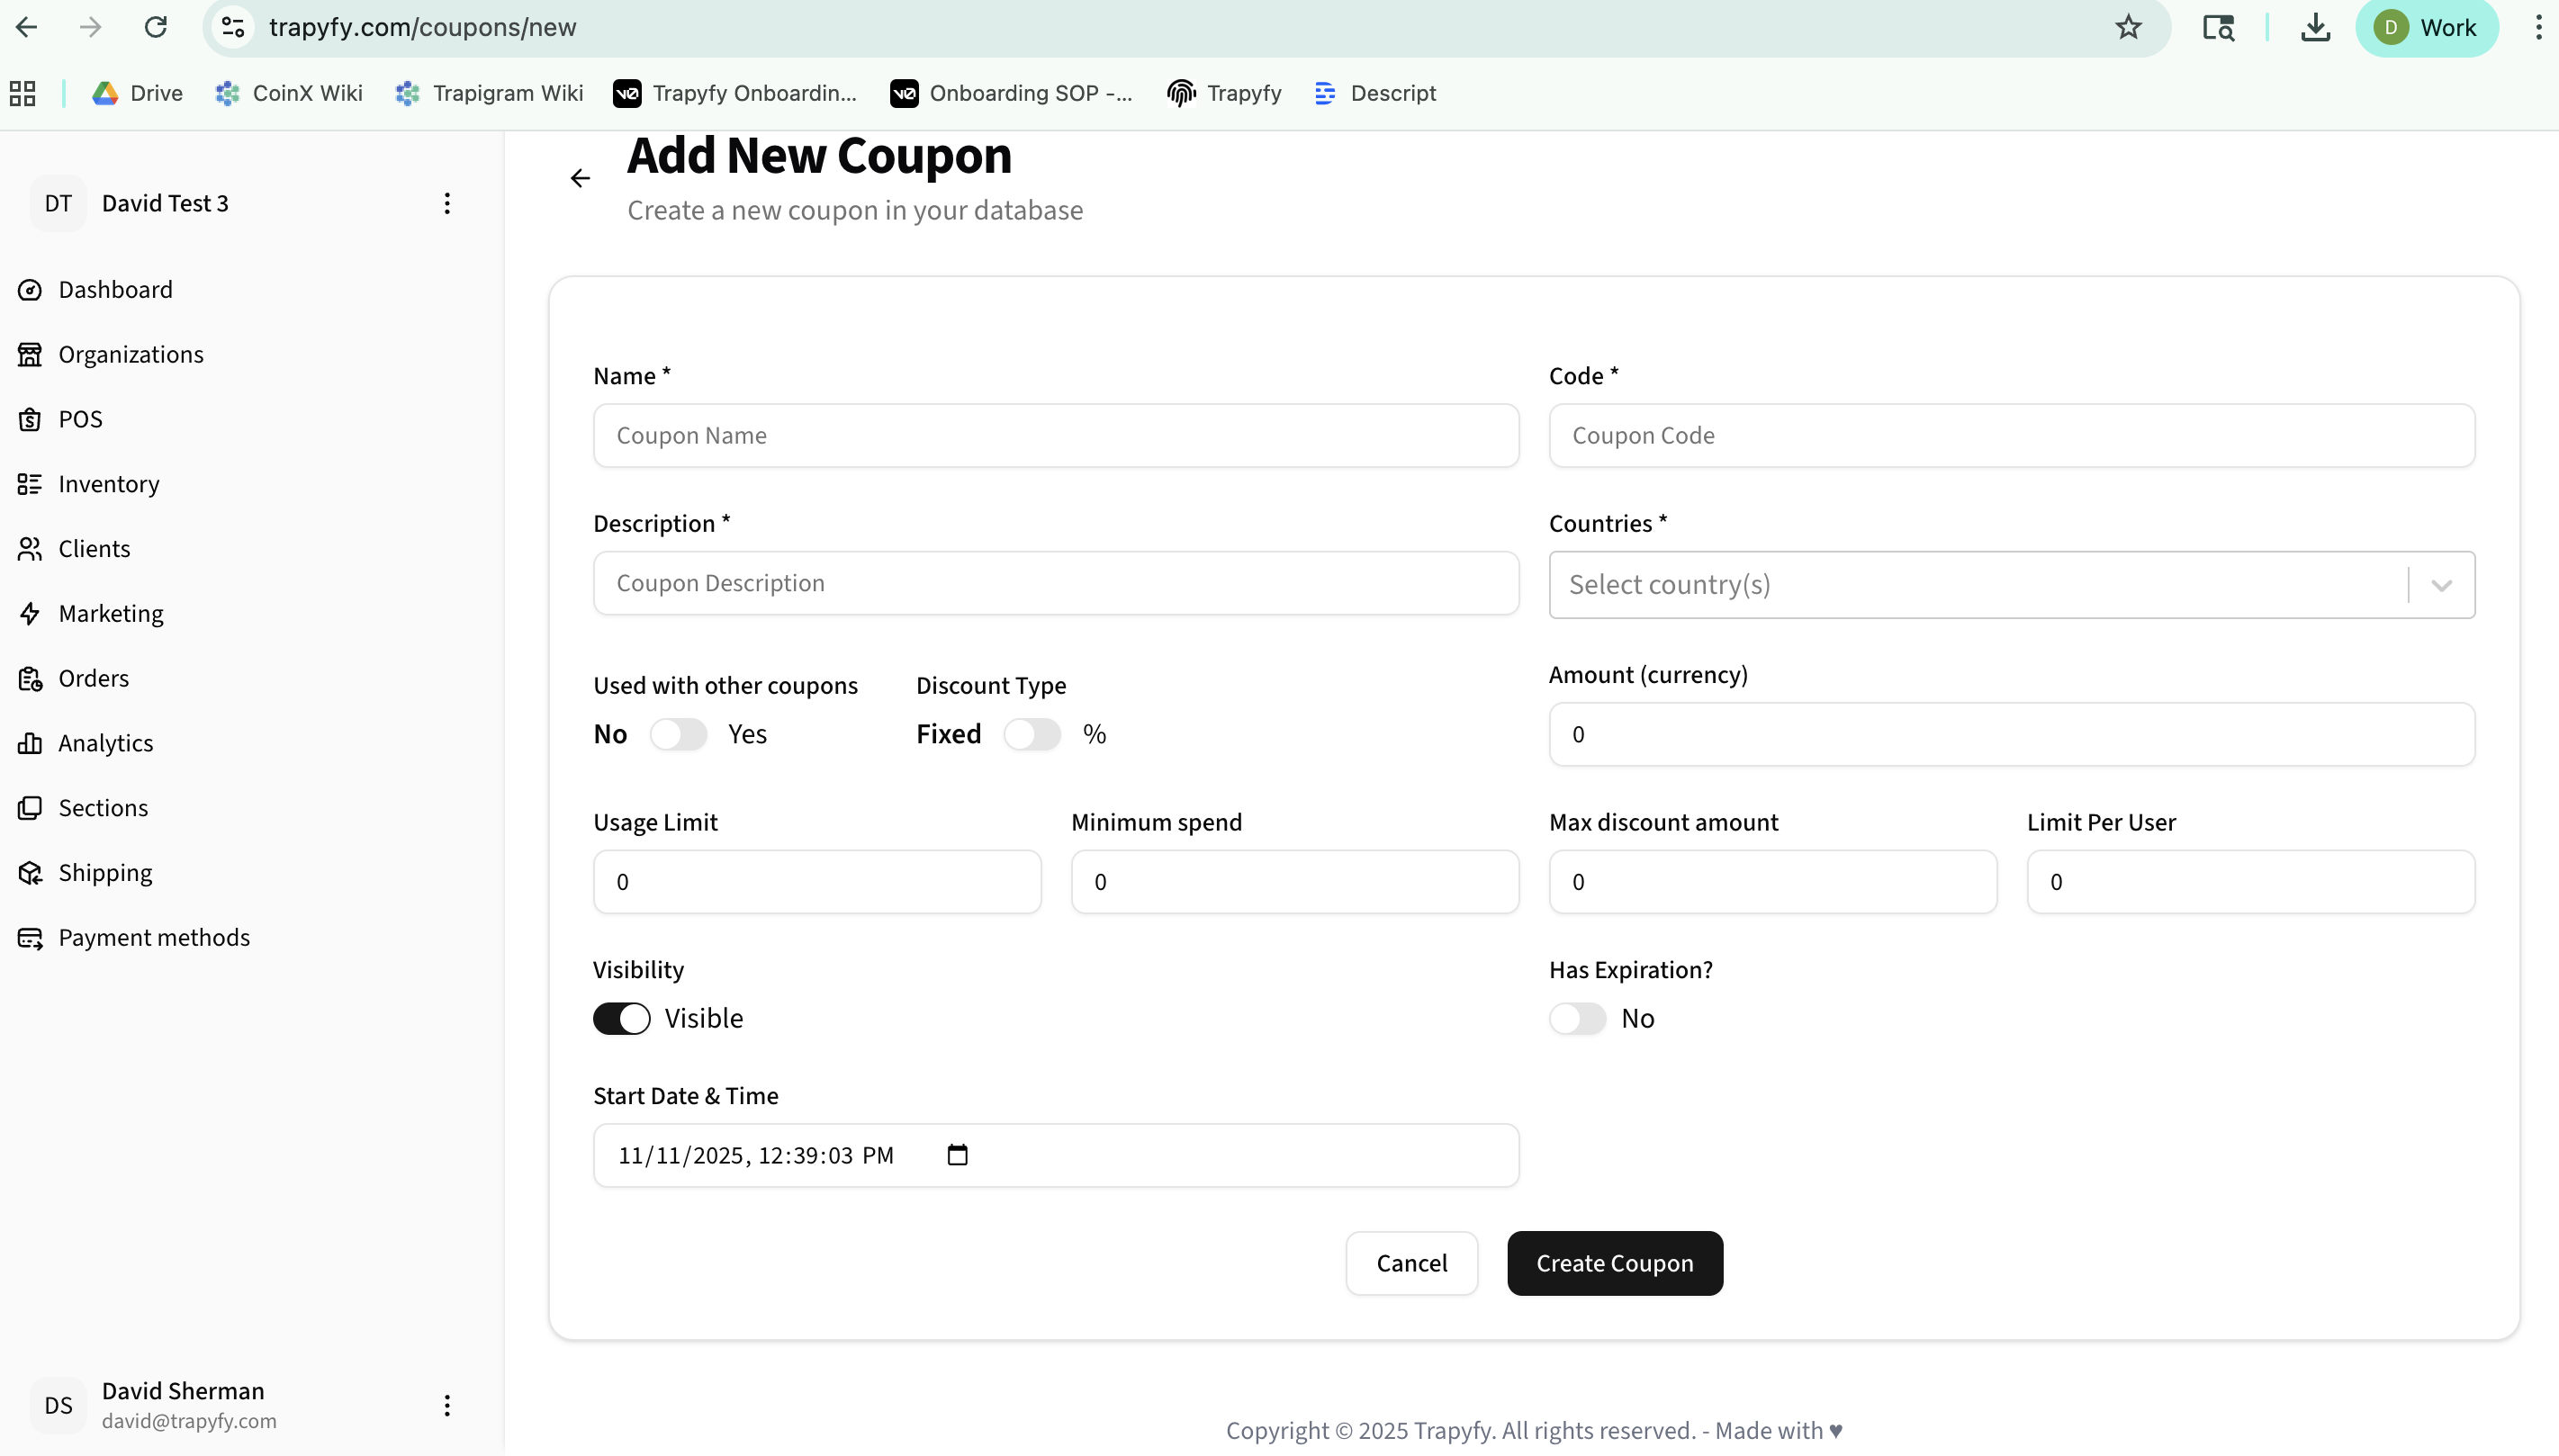Click the Payment methods card icon
This screenshot has width=2559, height=1456.
(30, 937)
